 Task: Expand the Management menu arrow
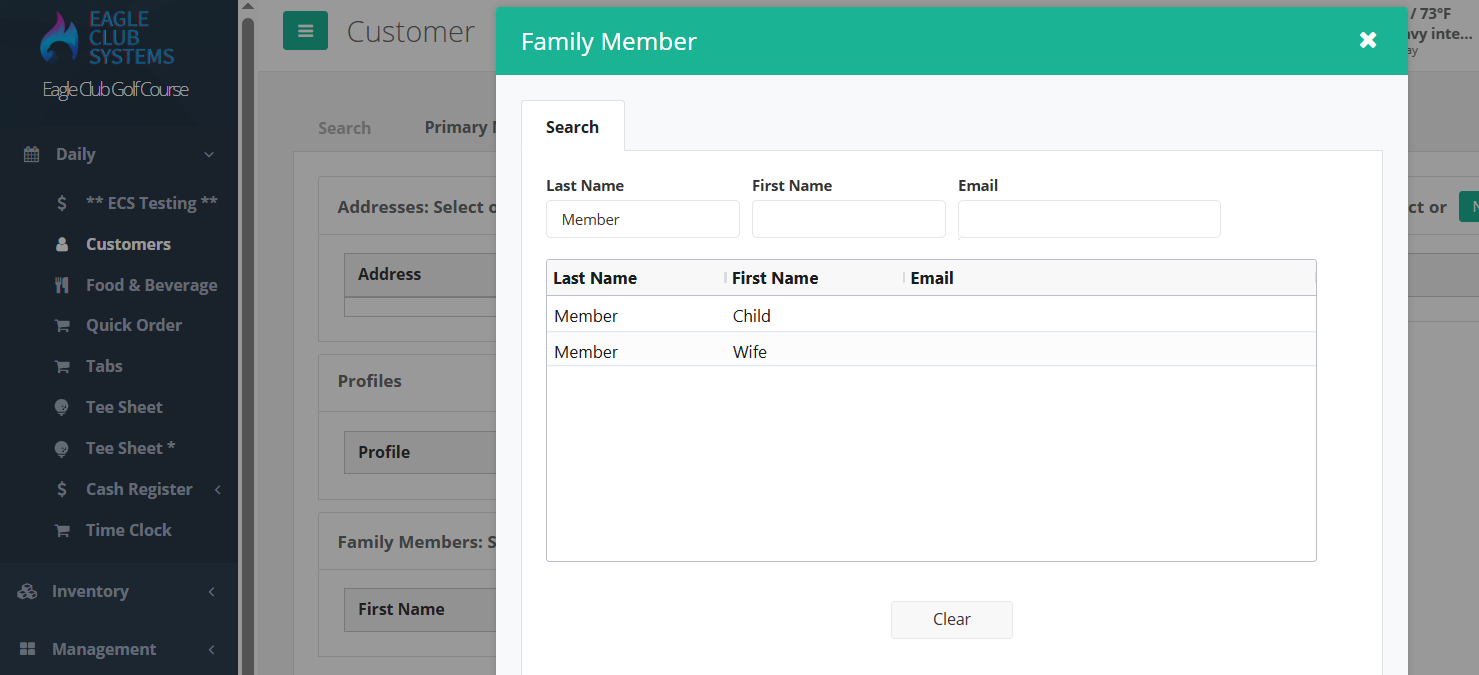point(211,649)
